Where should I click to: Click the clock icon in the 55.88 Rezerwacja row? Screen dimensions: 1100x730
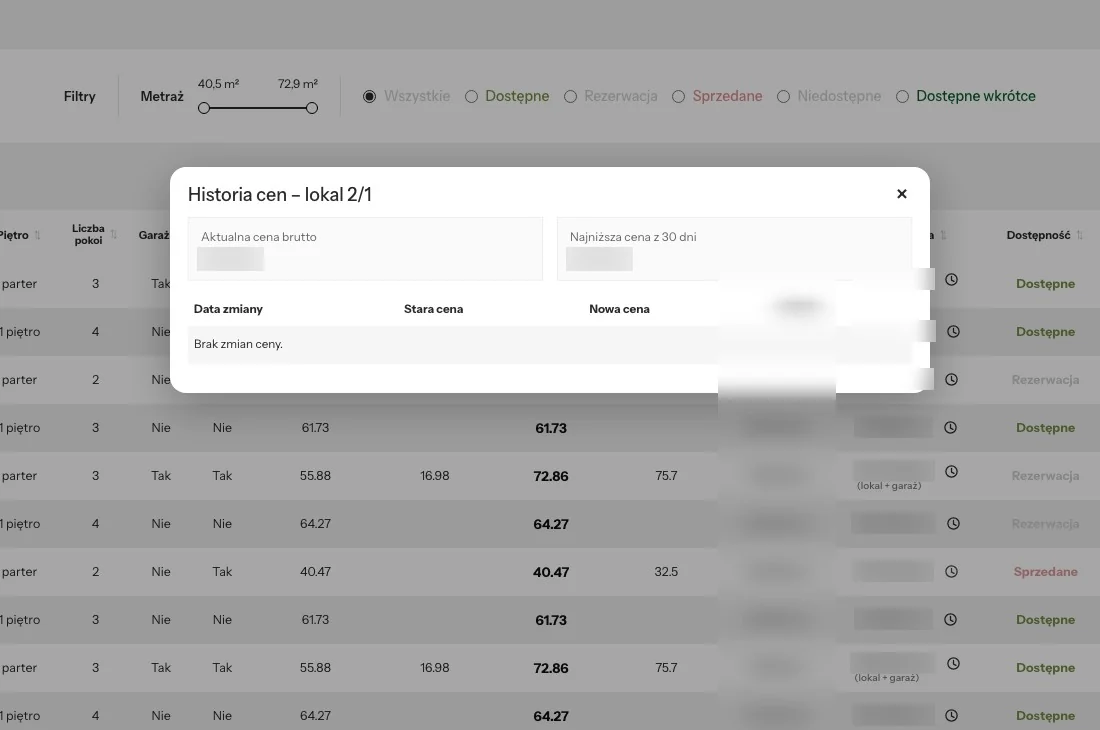coord(951,472)
